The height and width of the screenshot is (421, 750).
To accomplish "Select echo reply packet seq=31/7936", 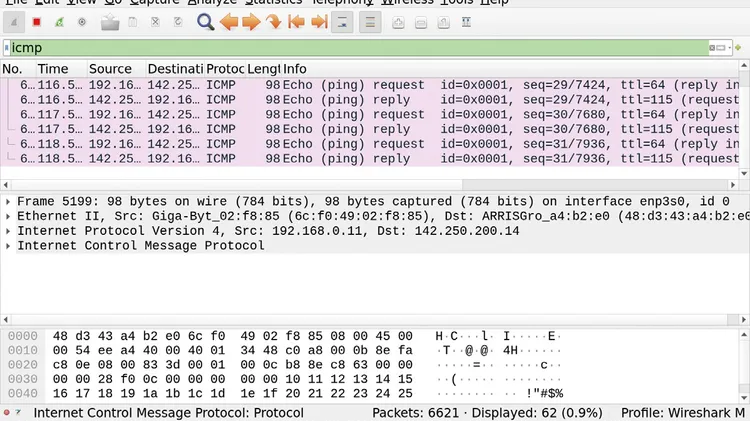I will coord(370,159).
